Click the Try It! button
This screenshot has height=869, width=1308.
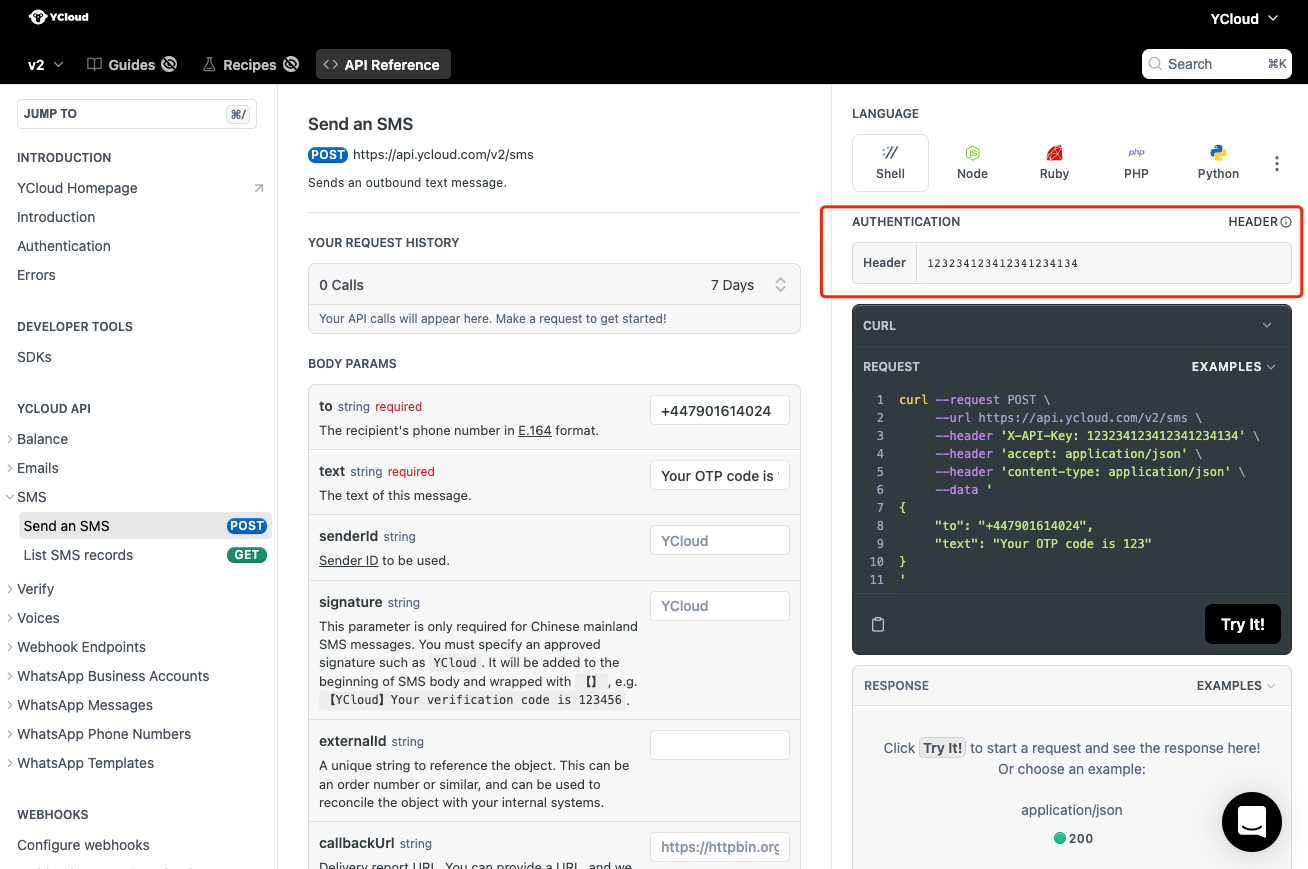click(1243, 624)
